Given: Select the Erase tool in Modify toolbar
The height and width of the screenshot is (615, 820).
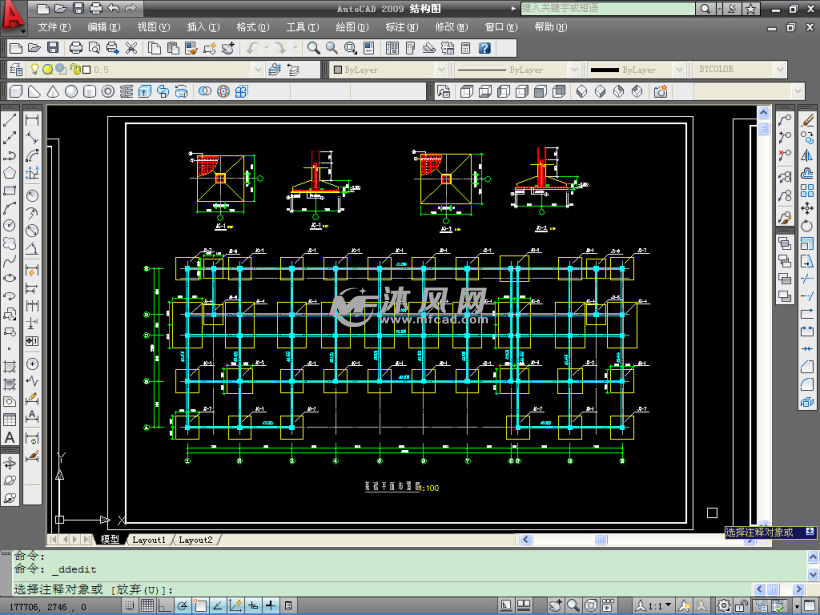Looking at the screenshot, I should tap(808, 119).
